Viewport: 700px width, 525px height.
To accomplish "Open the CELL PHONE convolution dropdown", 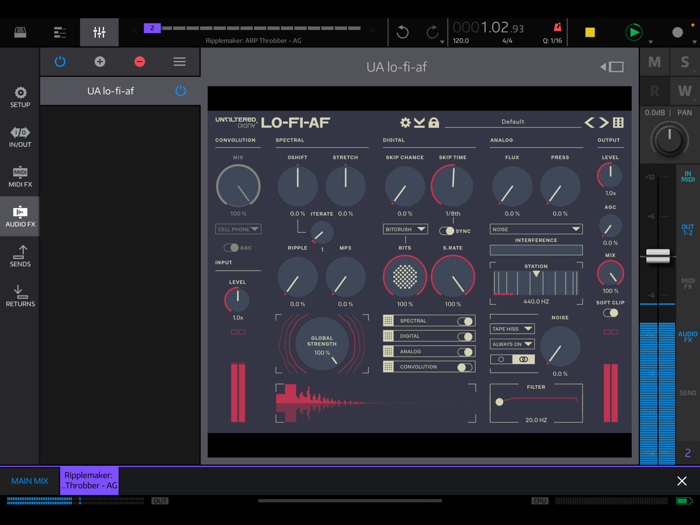I will pyautogui.click(x=238, y=229).
